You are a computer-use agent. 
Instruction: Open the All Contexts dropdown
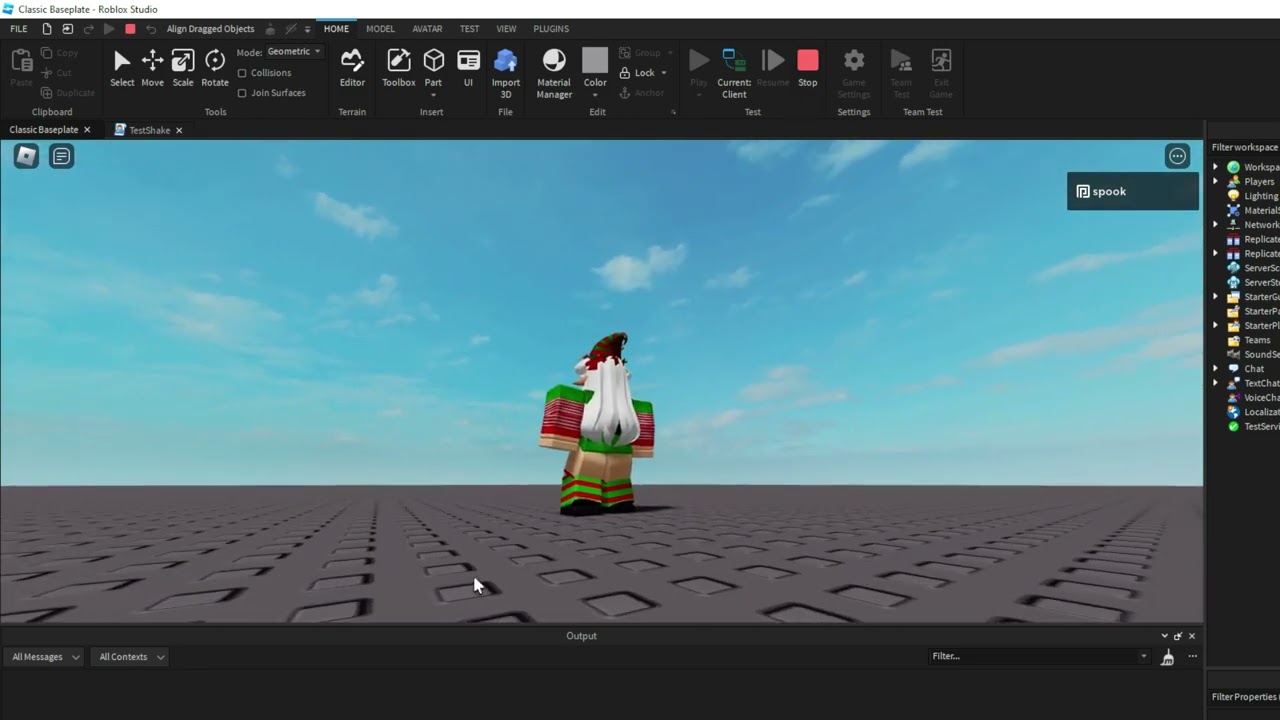(132, 657)
